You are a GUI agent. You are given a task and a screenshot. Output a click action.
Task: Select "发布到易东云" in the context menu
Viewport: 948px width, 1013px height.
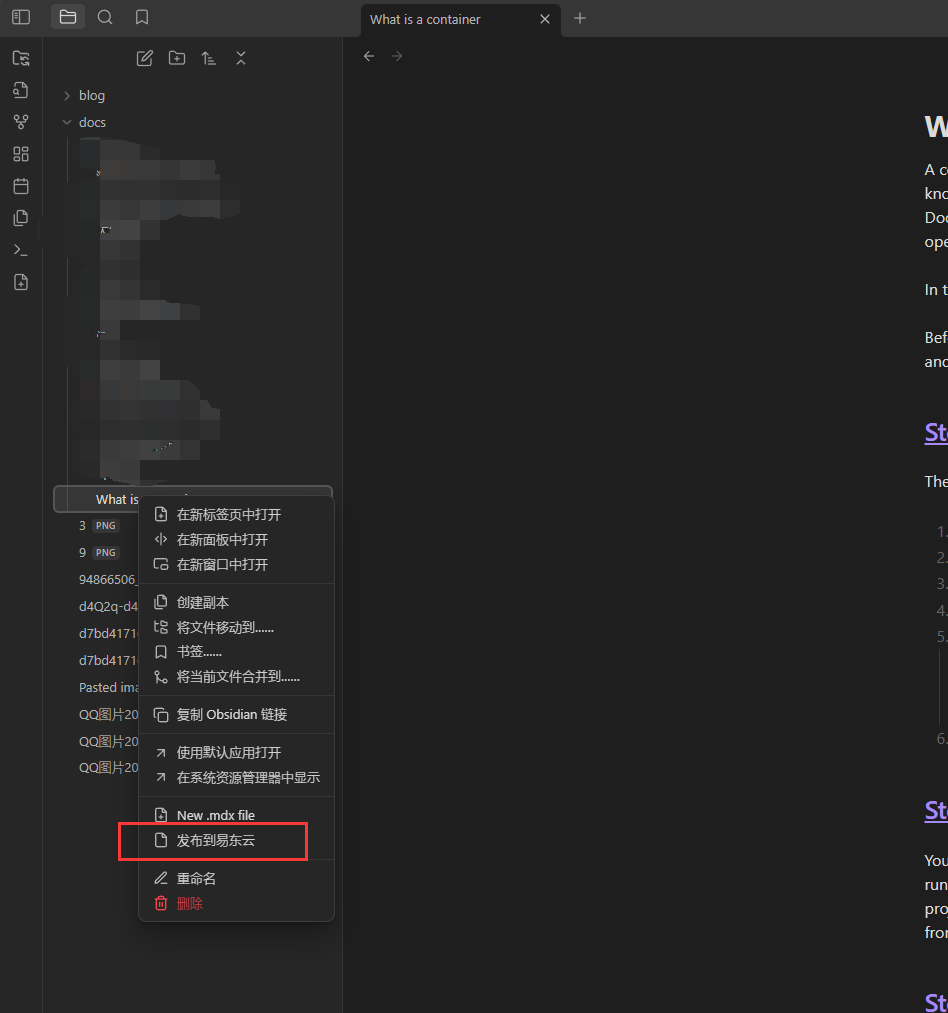(216, 840)
